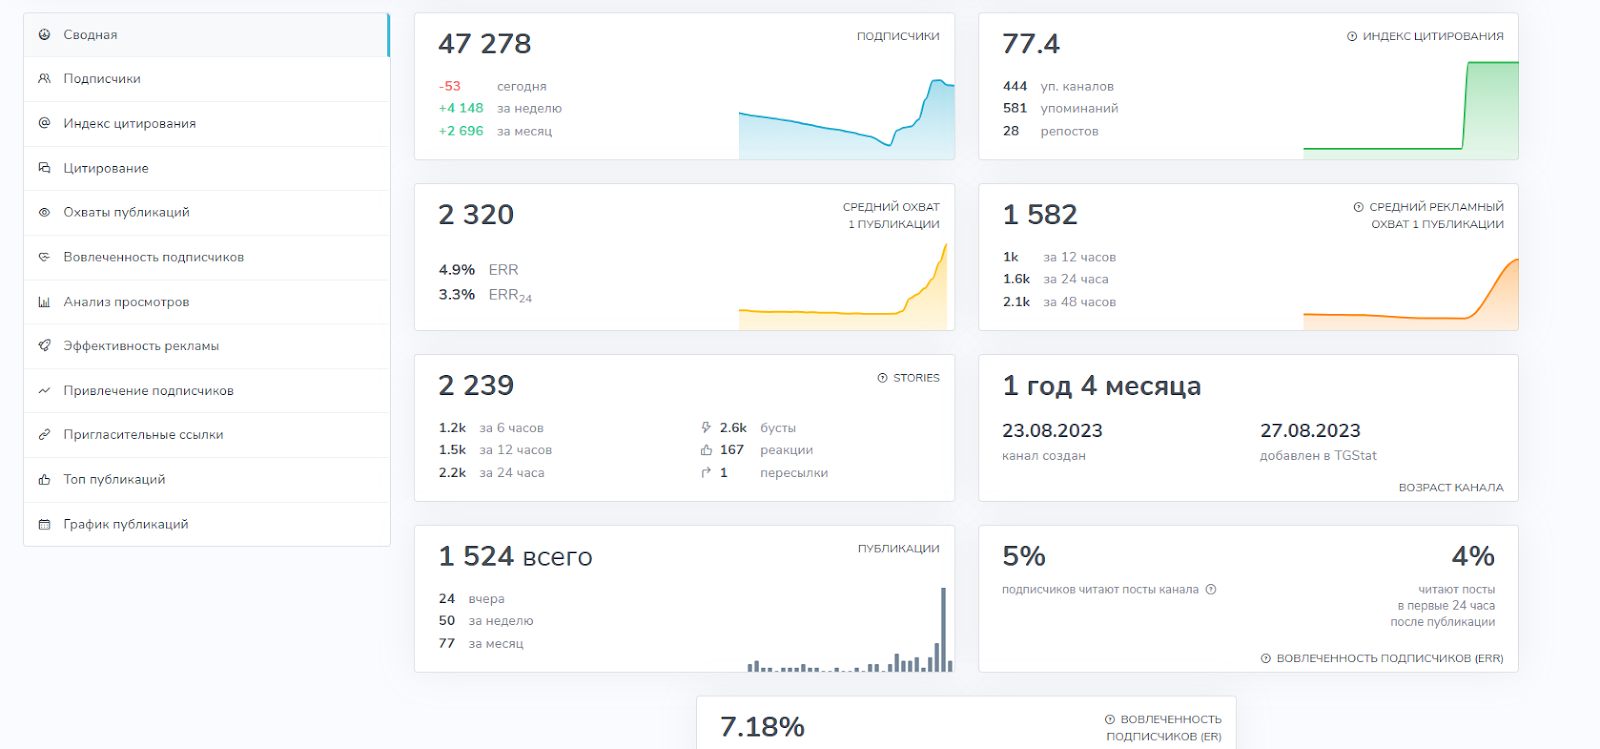The image size is (1600, 749).
Task: Click the 7.18% engagement value
Action: point(762,727)
